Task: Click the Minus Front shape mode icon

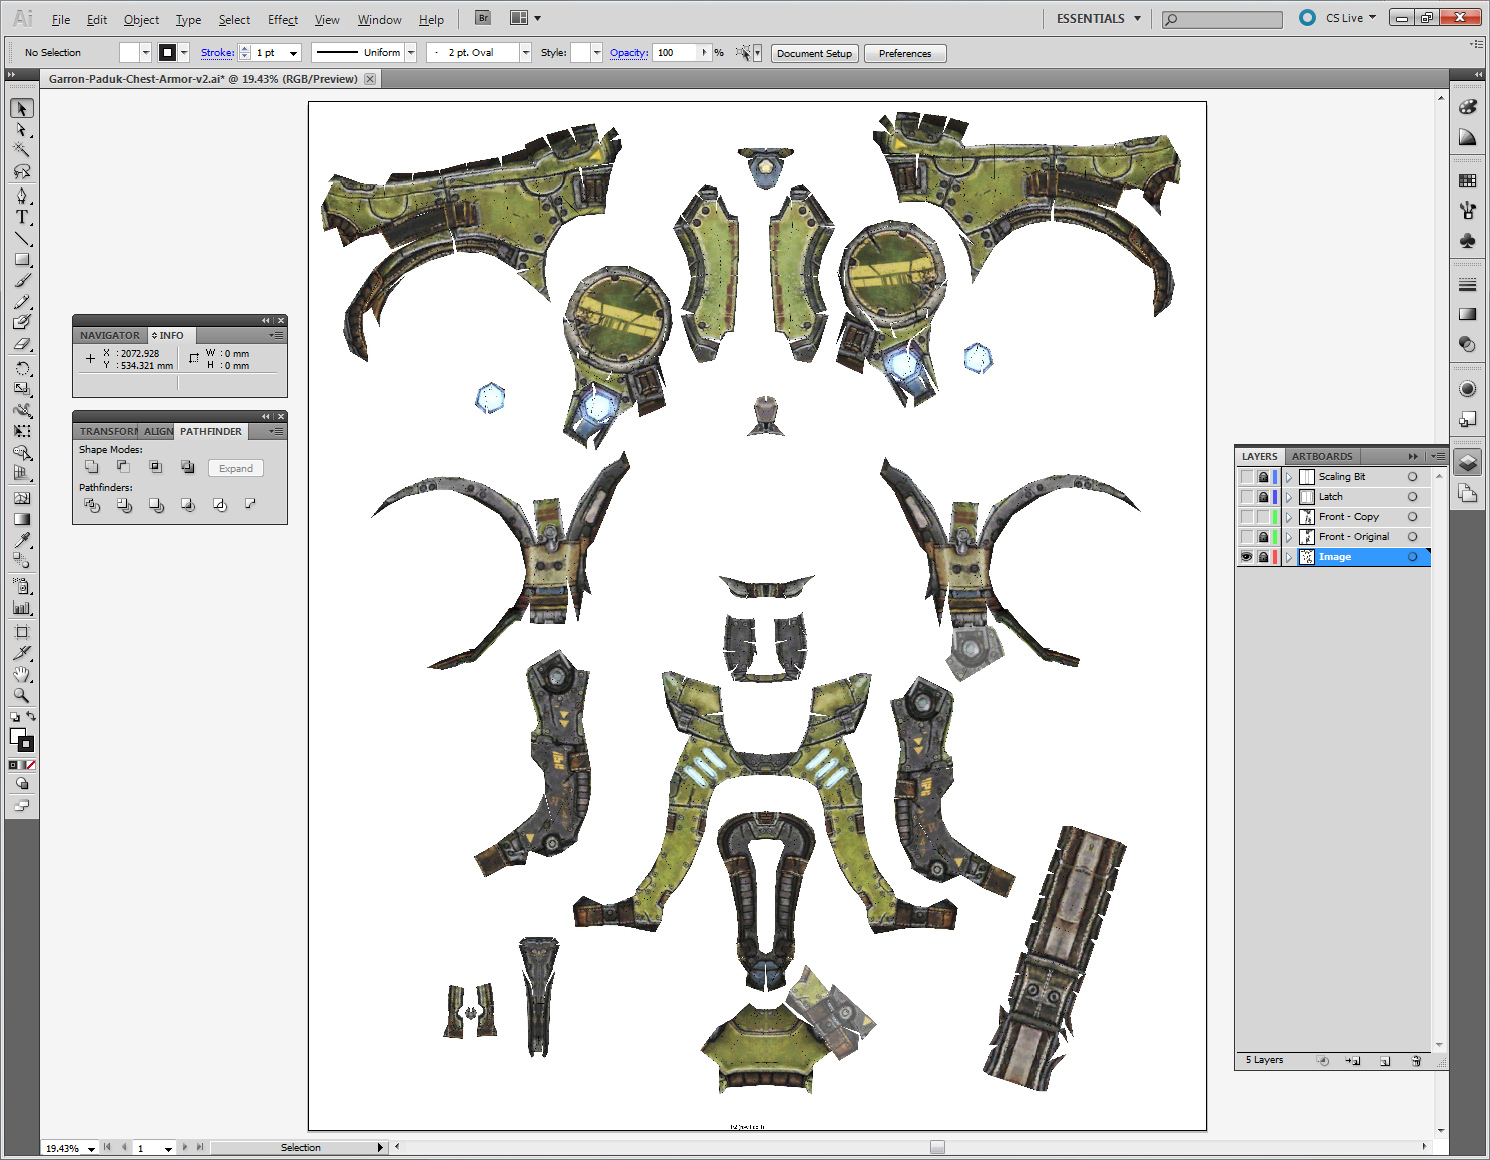Action: pyautogui.click(x=123, y=467)
